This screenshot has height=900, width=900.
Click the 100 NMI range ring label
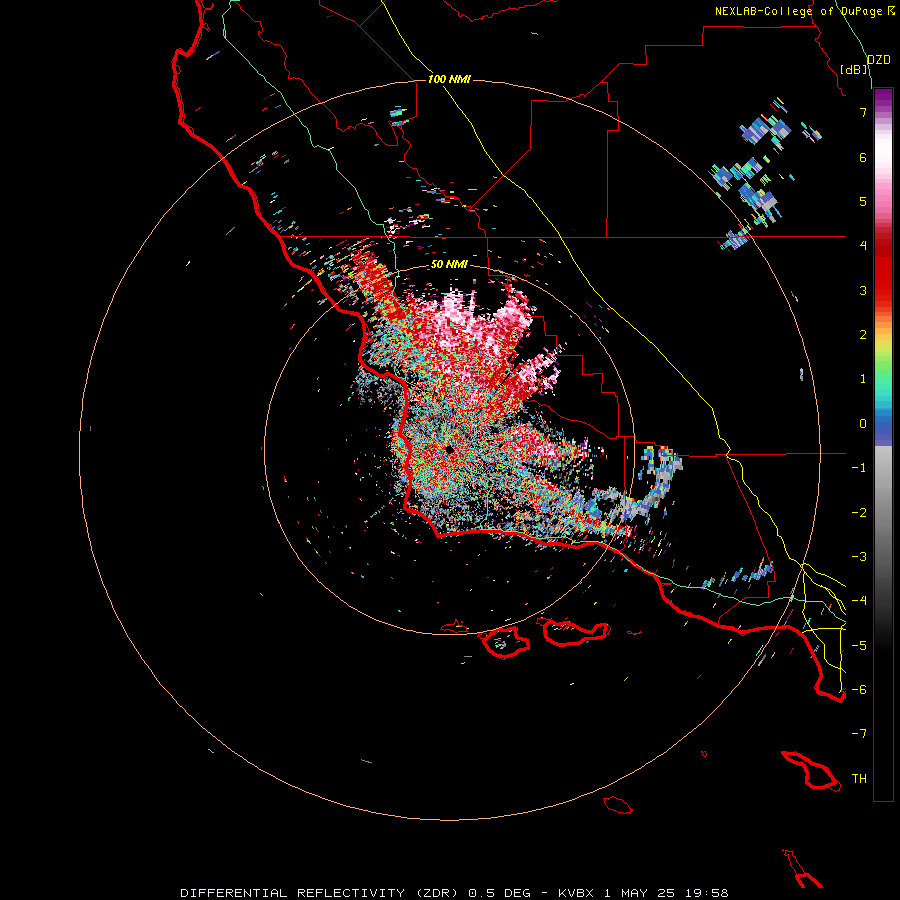point(449,79)
